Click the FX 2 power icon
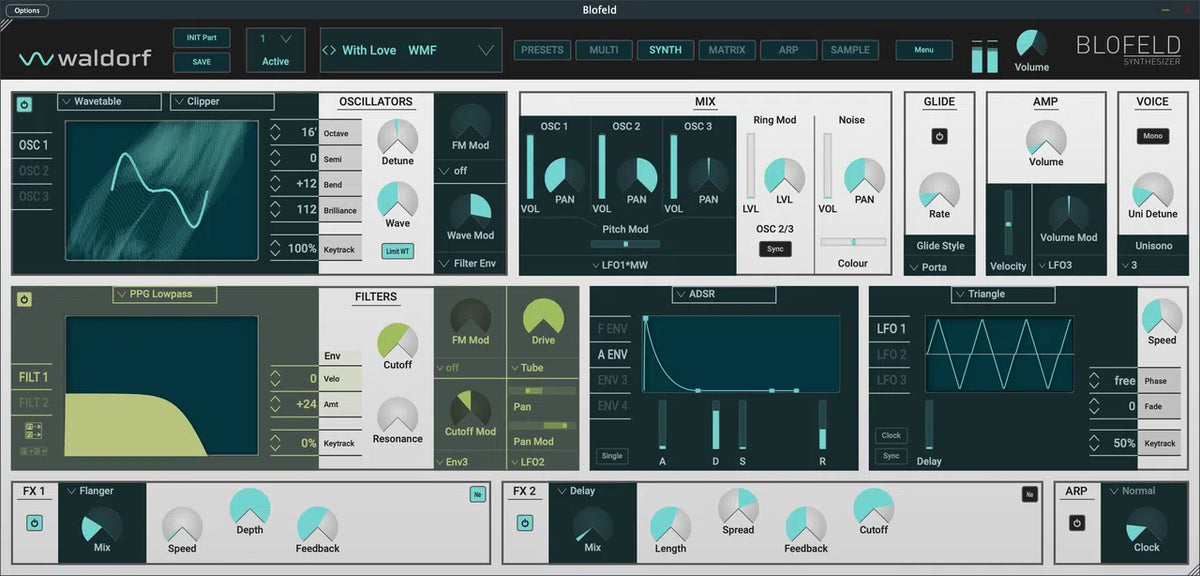Viewport: 1200px width, 576px height. coord(525,523)
